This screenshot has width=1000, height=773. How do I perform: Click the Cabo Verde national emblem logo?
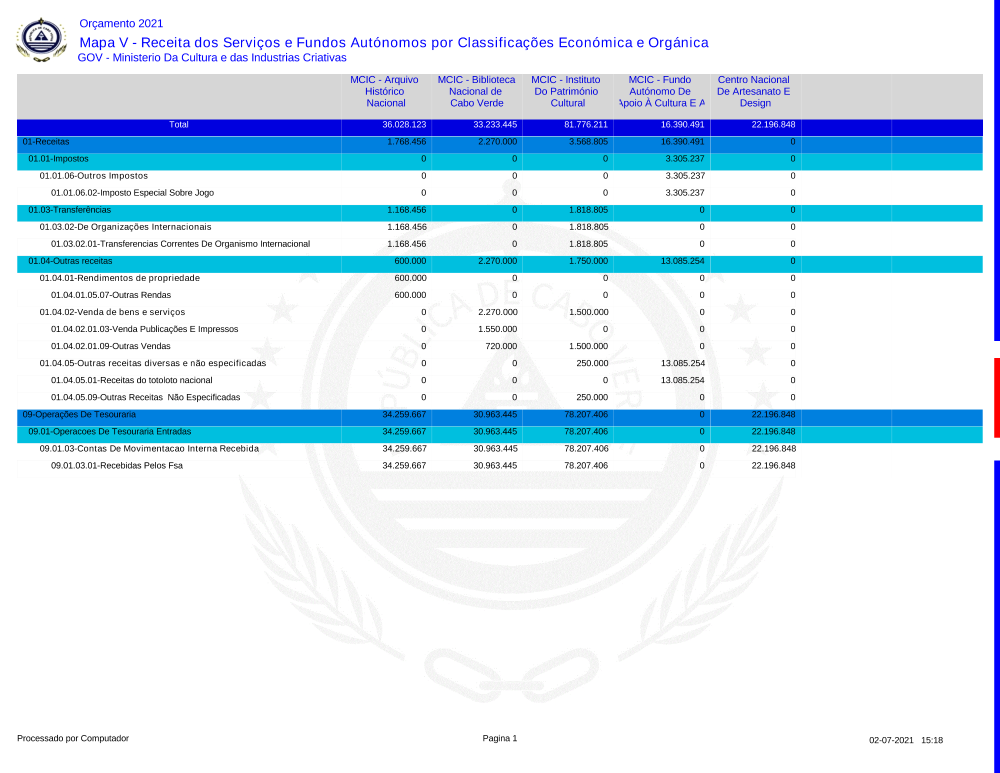click(x=41, y=40)
